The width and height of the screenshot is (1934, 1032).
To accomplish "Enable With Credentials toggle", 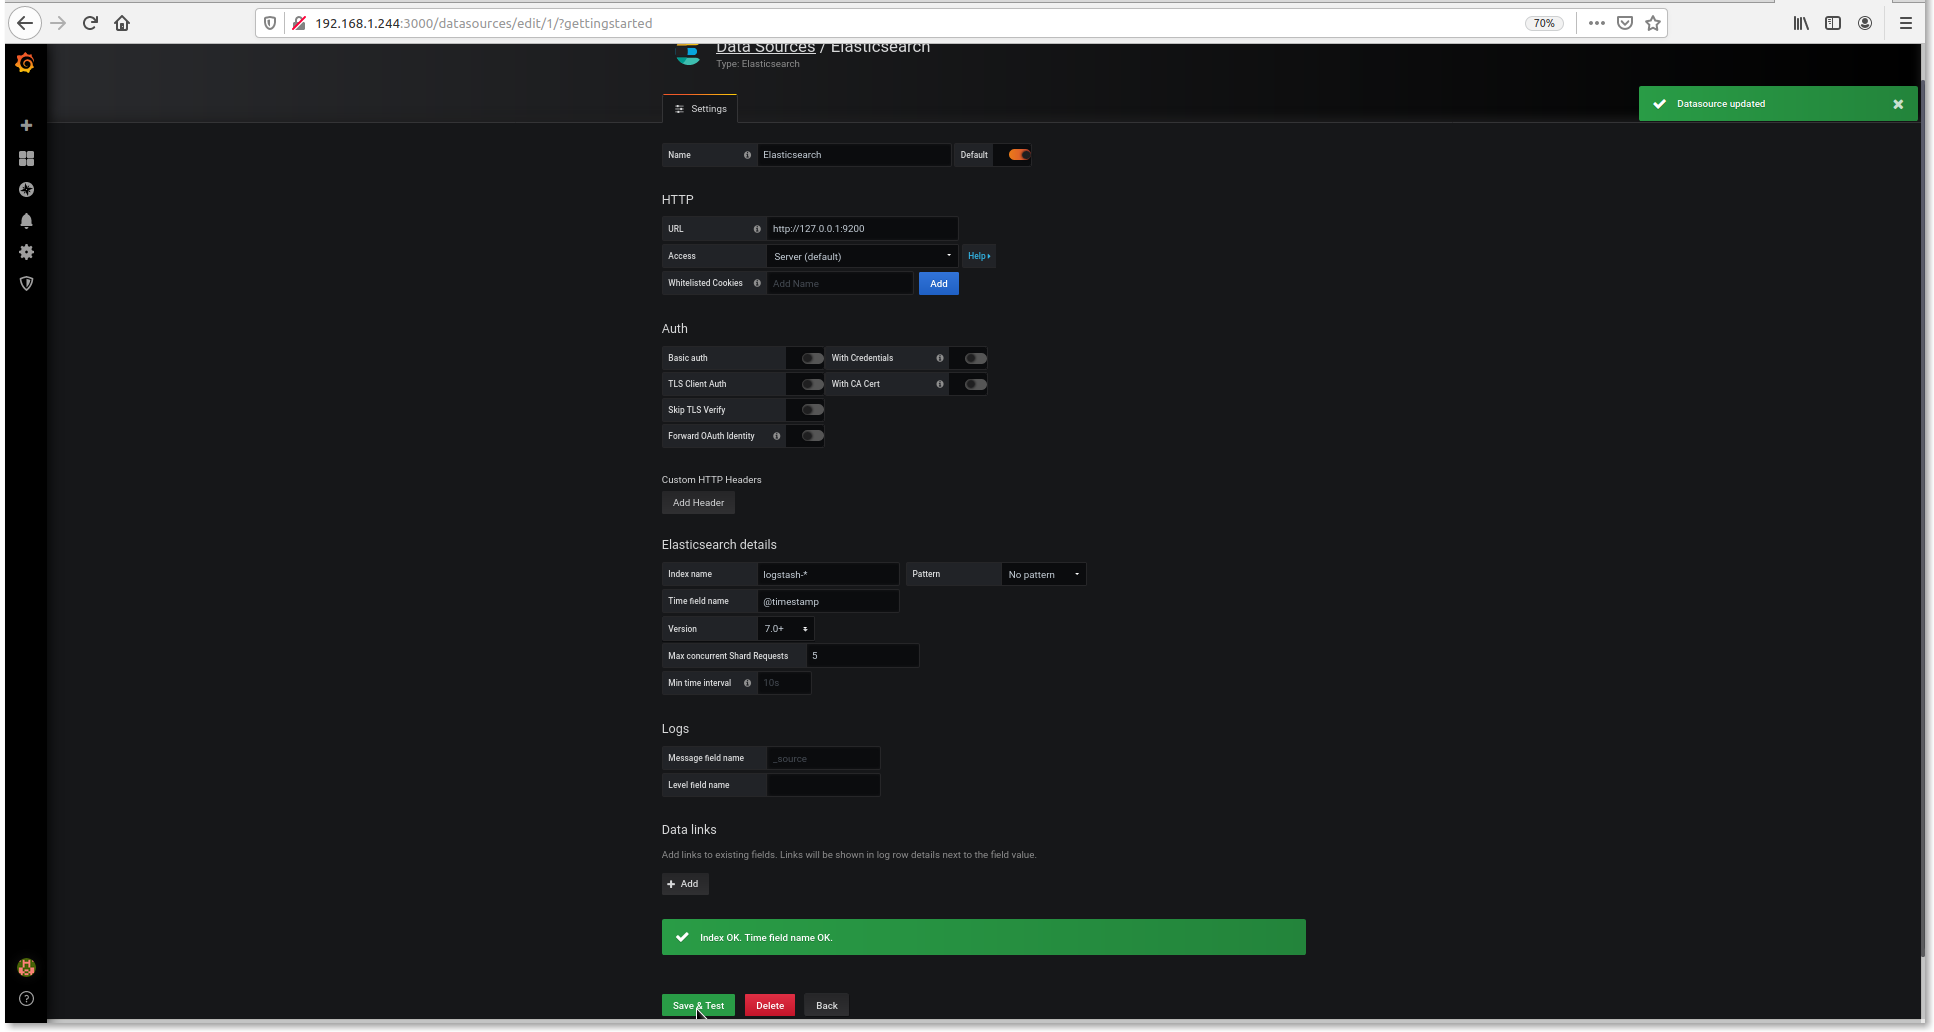I will click(975, 358).
